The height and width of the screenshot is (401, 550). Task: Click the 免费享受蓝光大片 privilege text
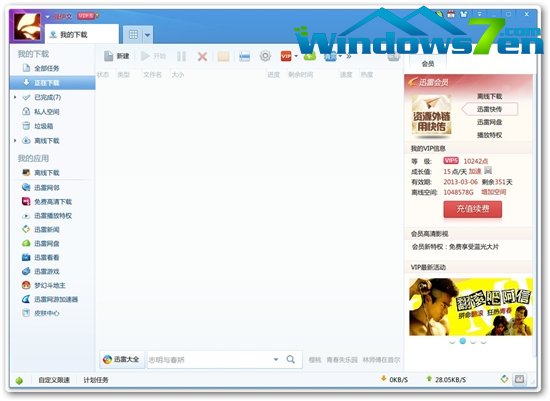coord(474,247)
